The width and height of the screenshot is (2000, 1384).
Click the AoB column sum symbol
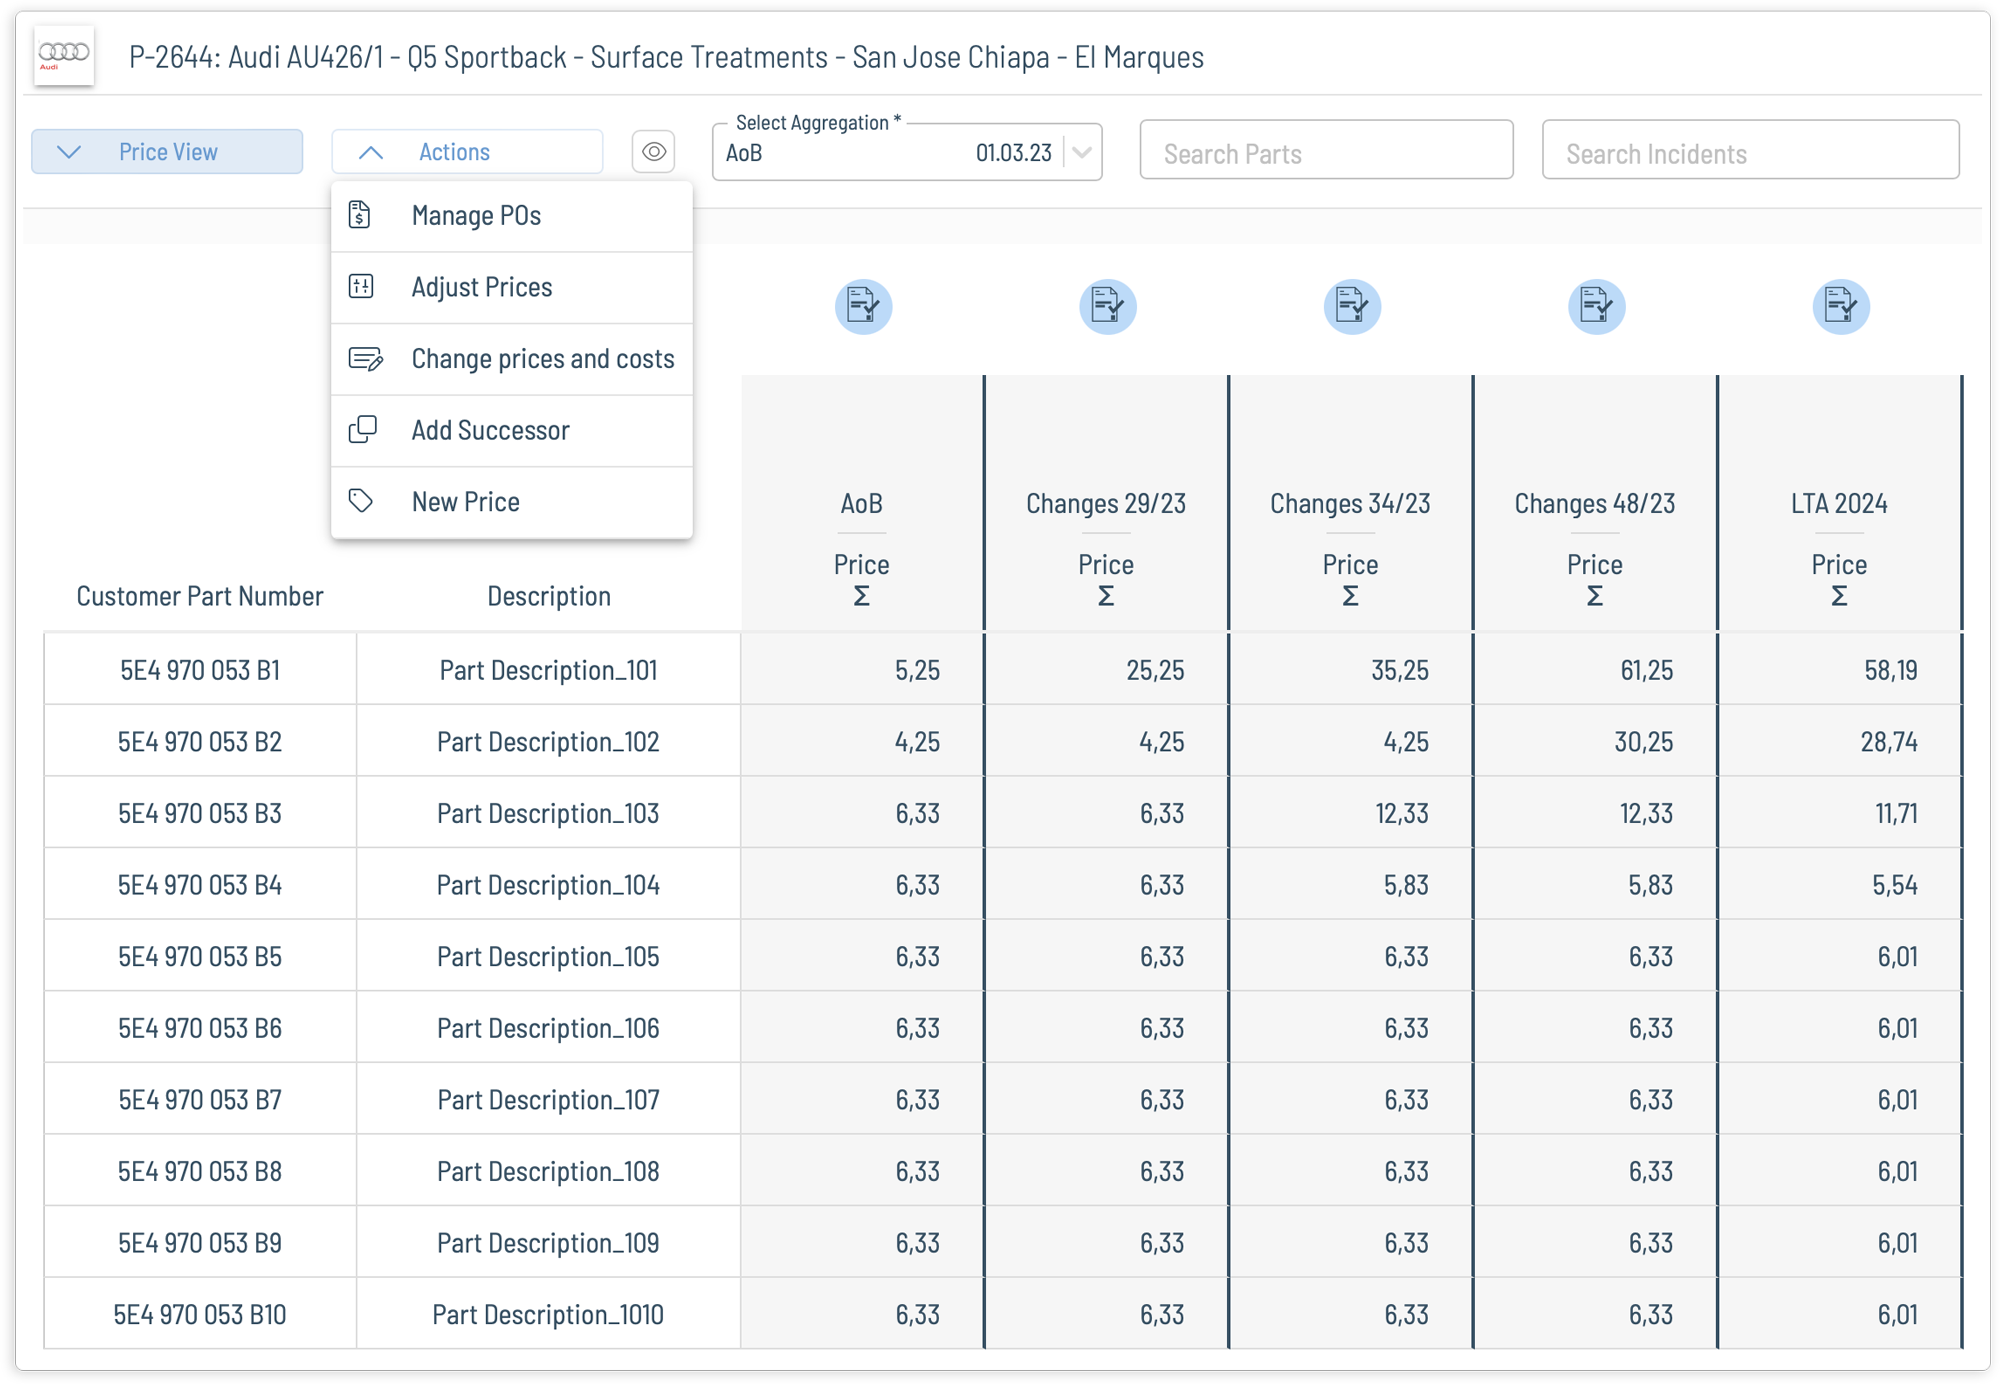[862, 597]
